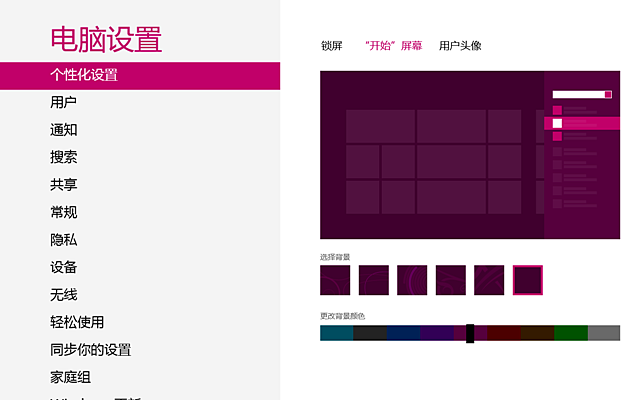Pick the navy blue background color

(404, 333)
